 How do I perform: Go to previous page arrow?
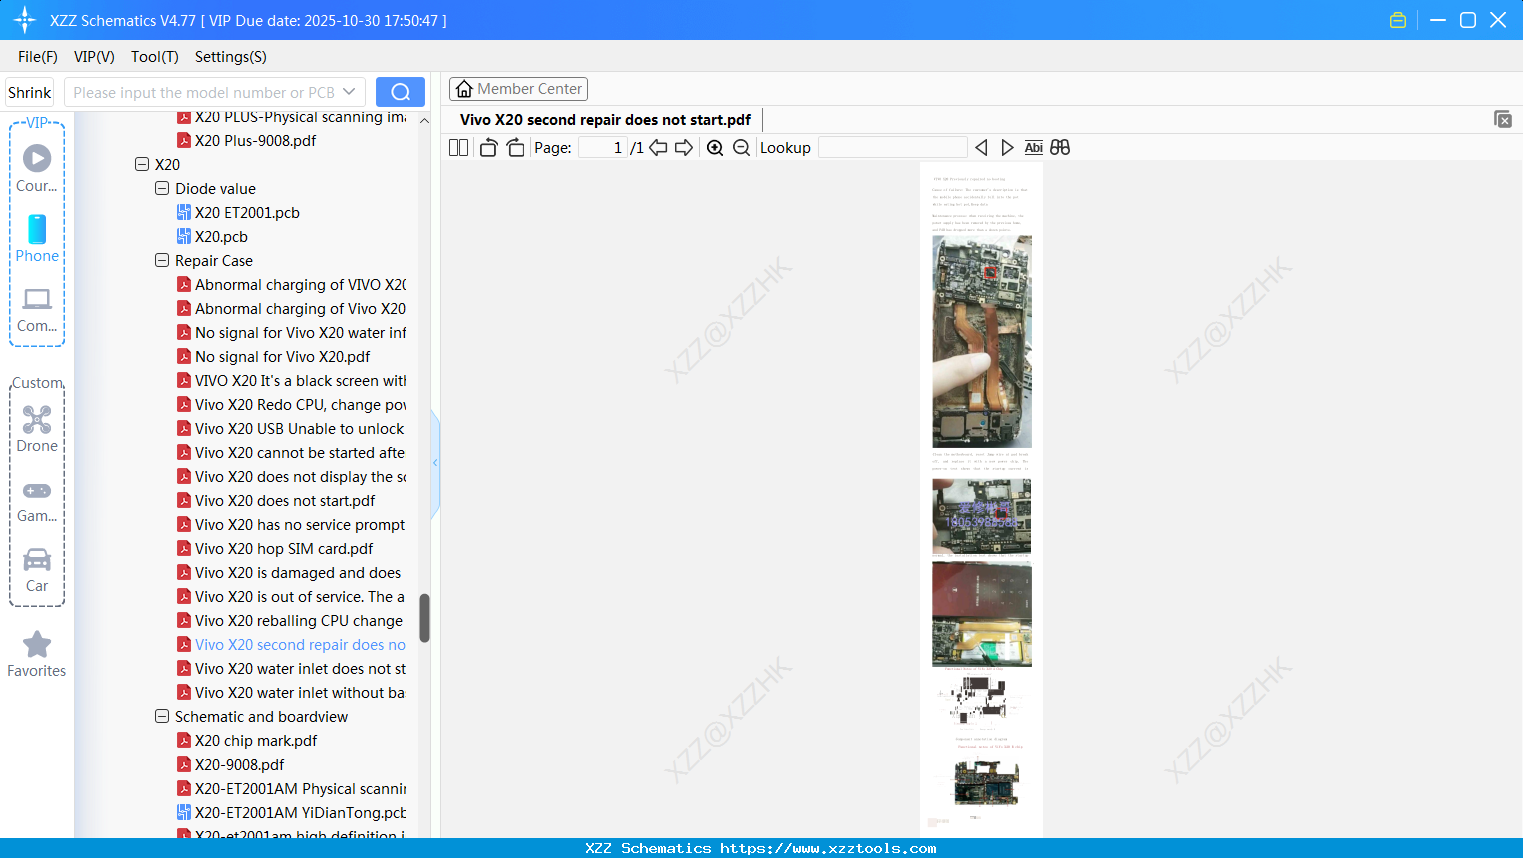tap(658, 148)
